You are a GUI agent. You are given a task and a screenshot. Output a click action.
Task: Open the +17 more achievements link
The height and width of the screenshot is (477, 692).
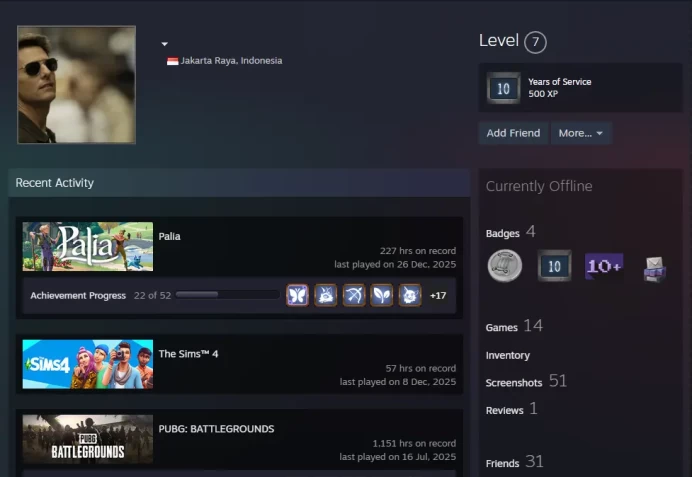tap(438, 296)
